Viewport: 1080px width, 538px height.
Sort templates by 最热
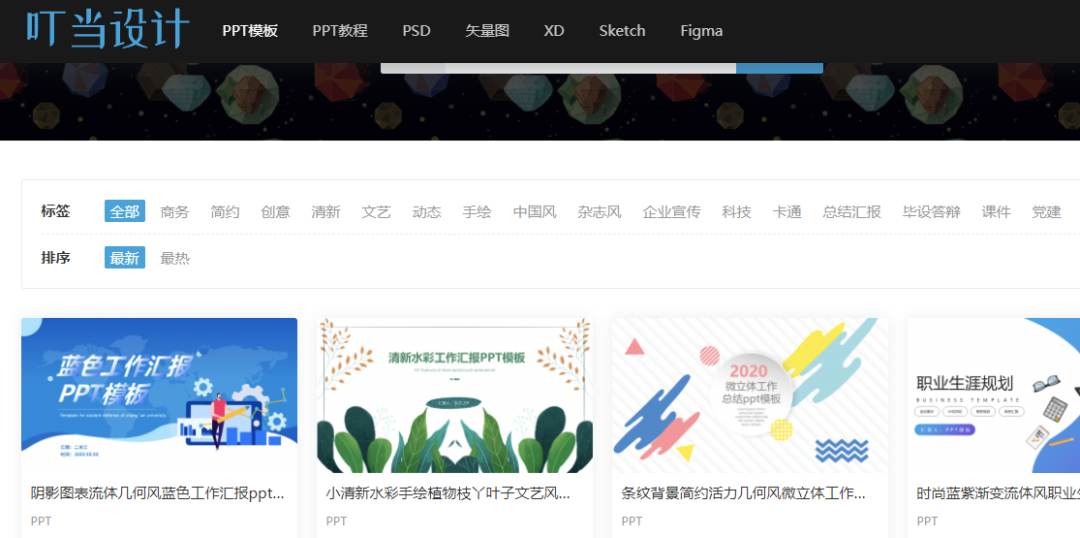[x=175, y=258]
